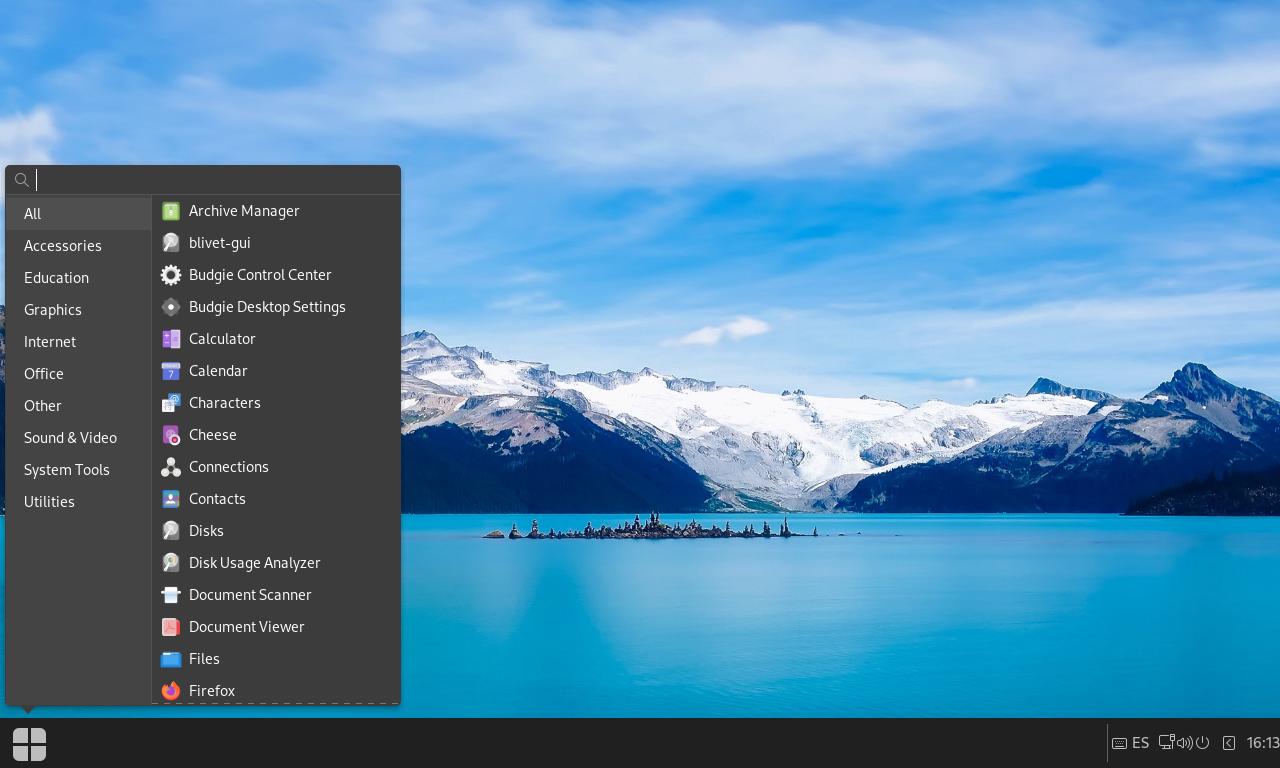Open Disk Usage Analyzer

(275, 563)
